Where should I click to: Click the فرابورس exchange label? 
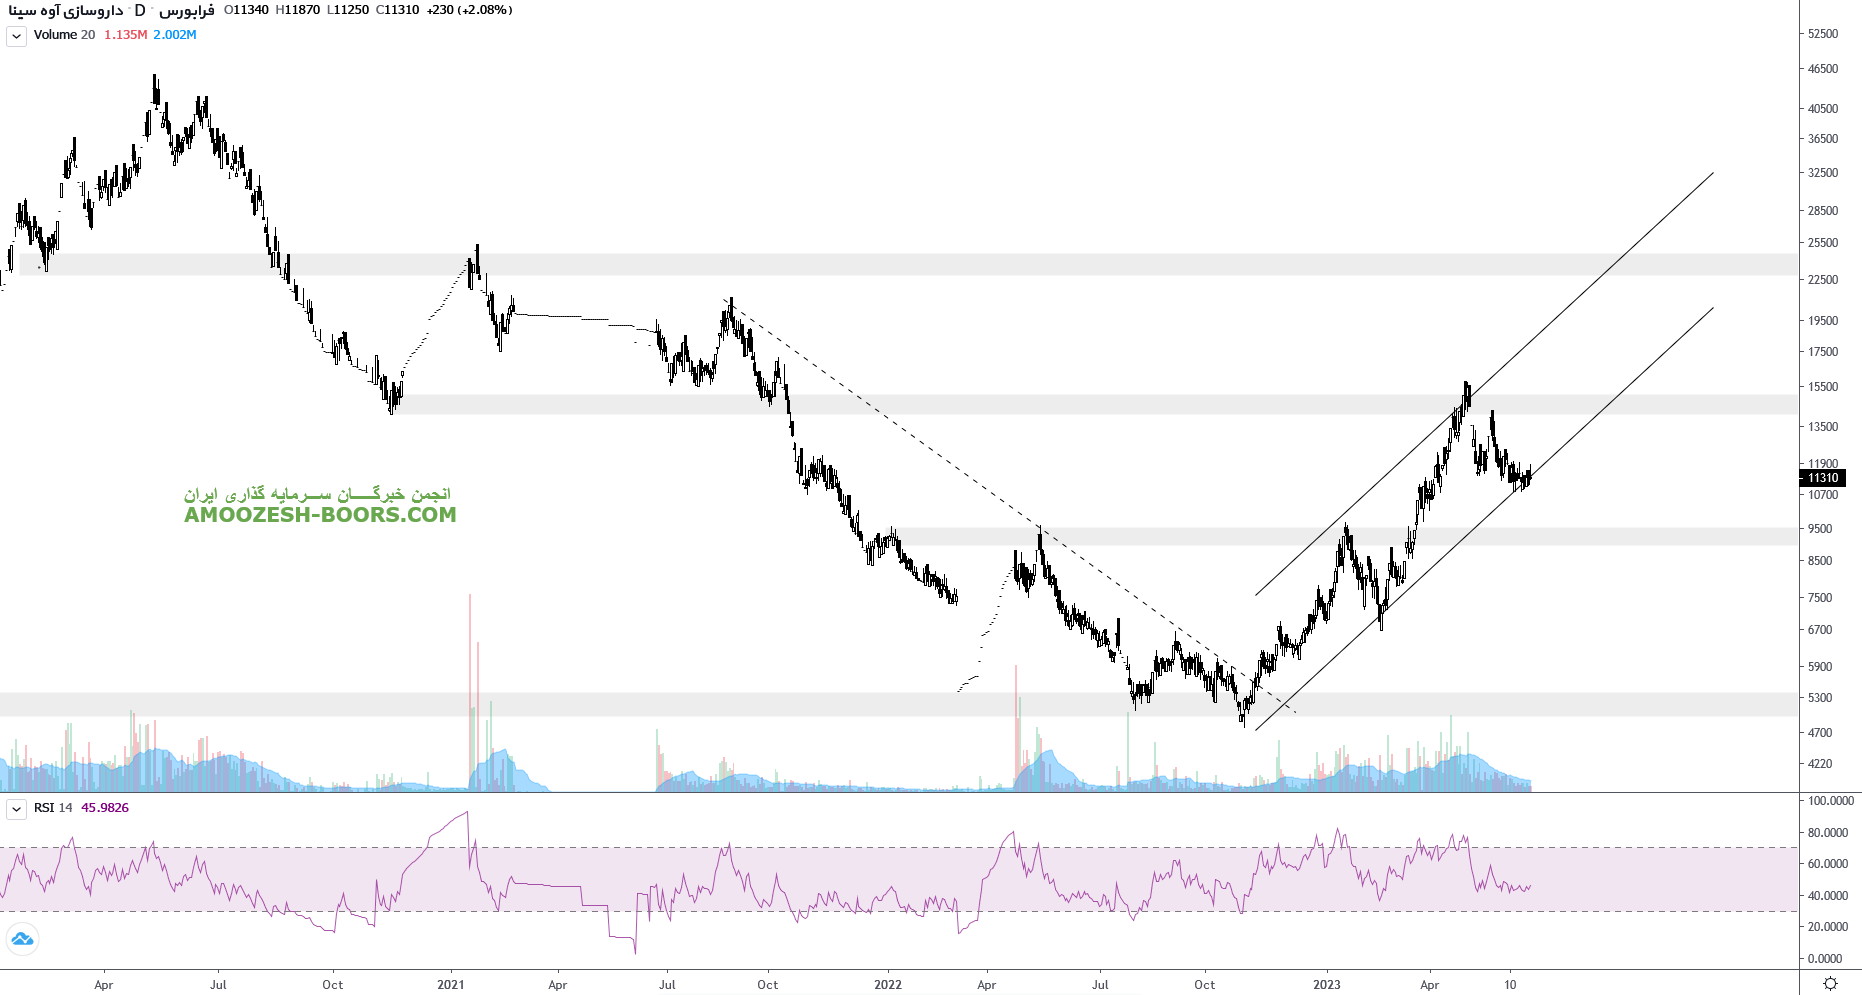tap(187, 10)
